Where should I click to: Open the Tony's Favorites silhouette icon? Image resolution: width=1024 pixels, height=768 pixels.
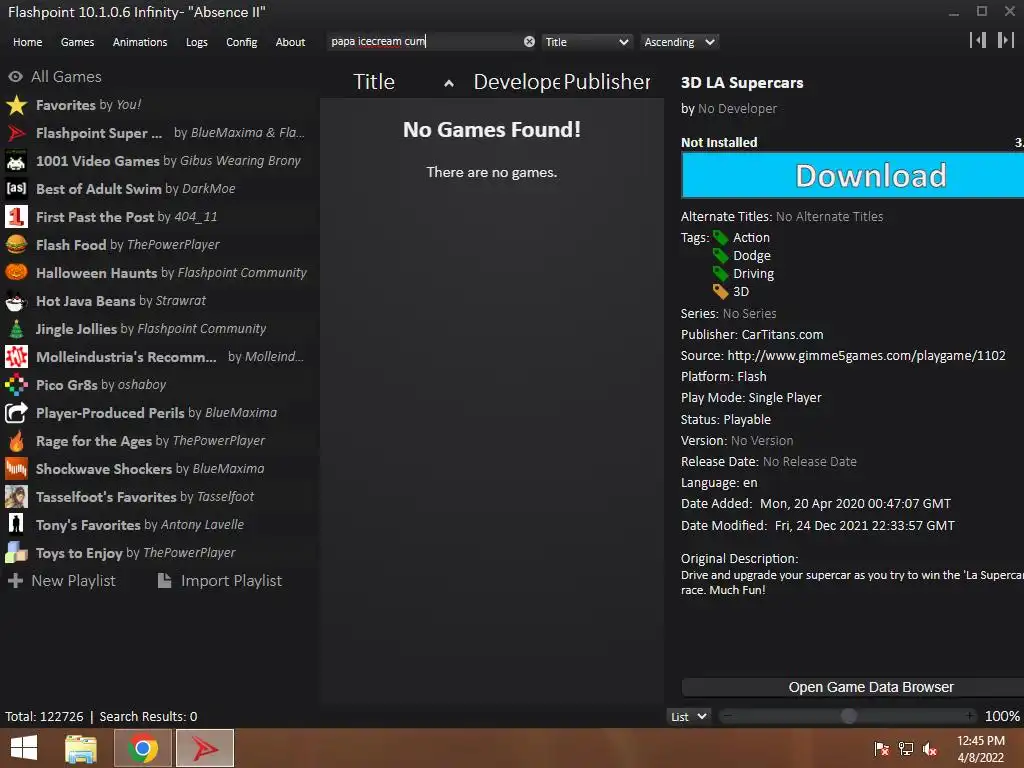tap(16, 524)
